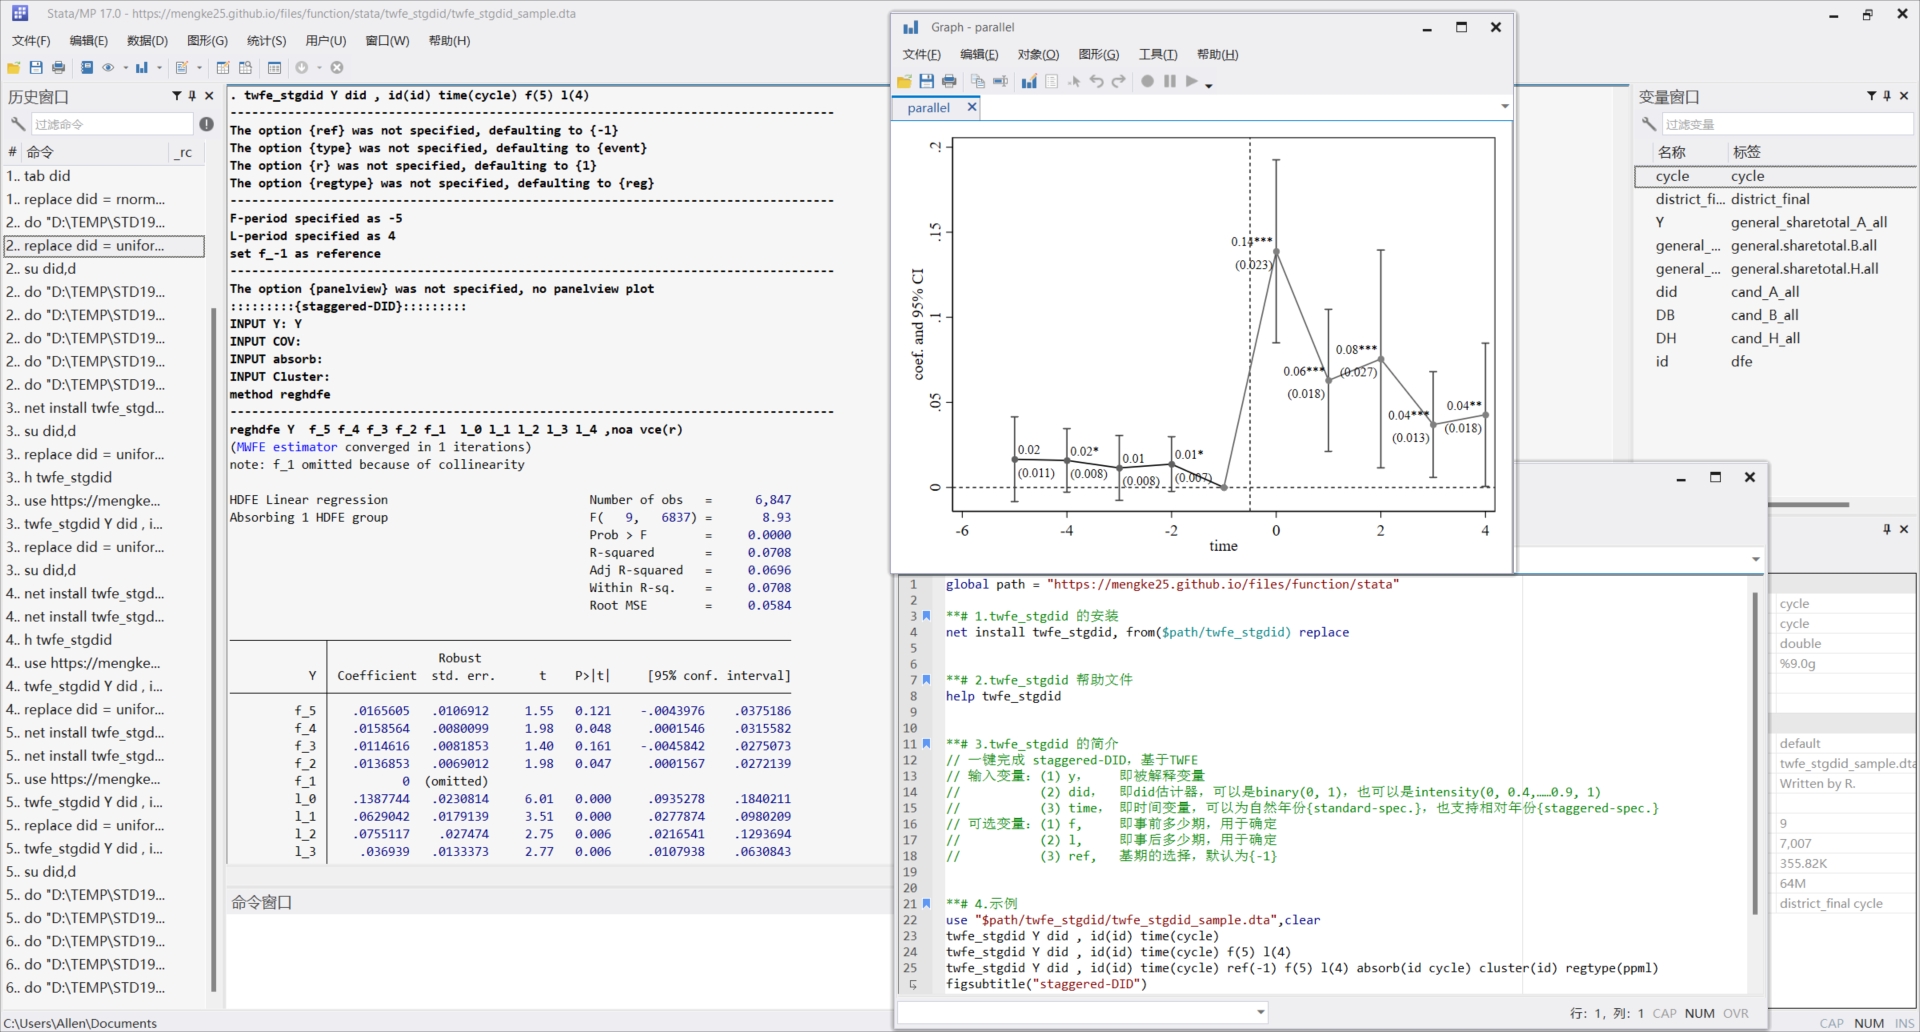Toggle the bookmark on do-file line 7

coord(926,680)
